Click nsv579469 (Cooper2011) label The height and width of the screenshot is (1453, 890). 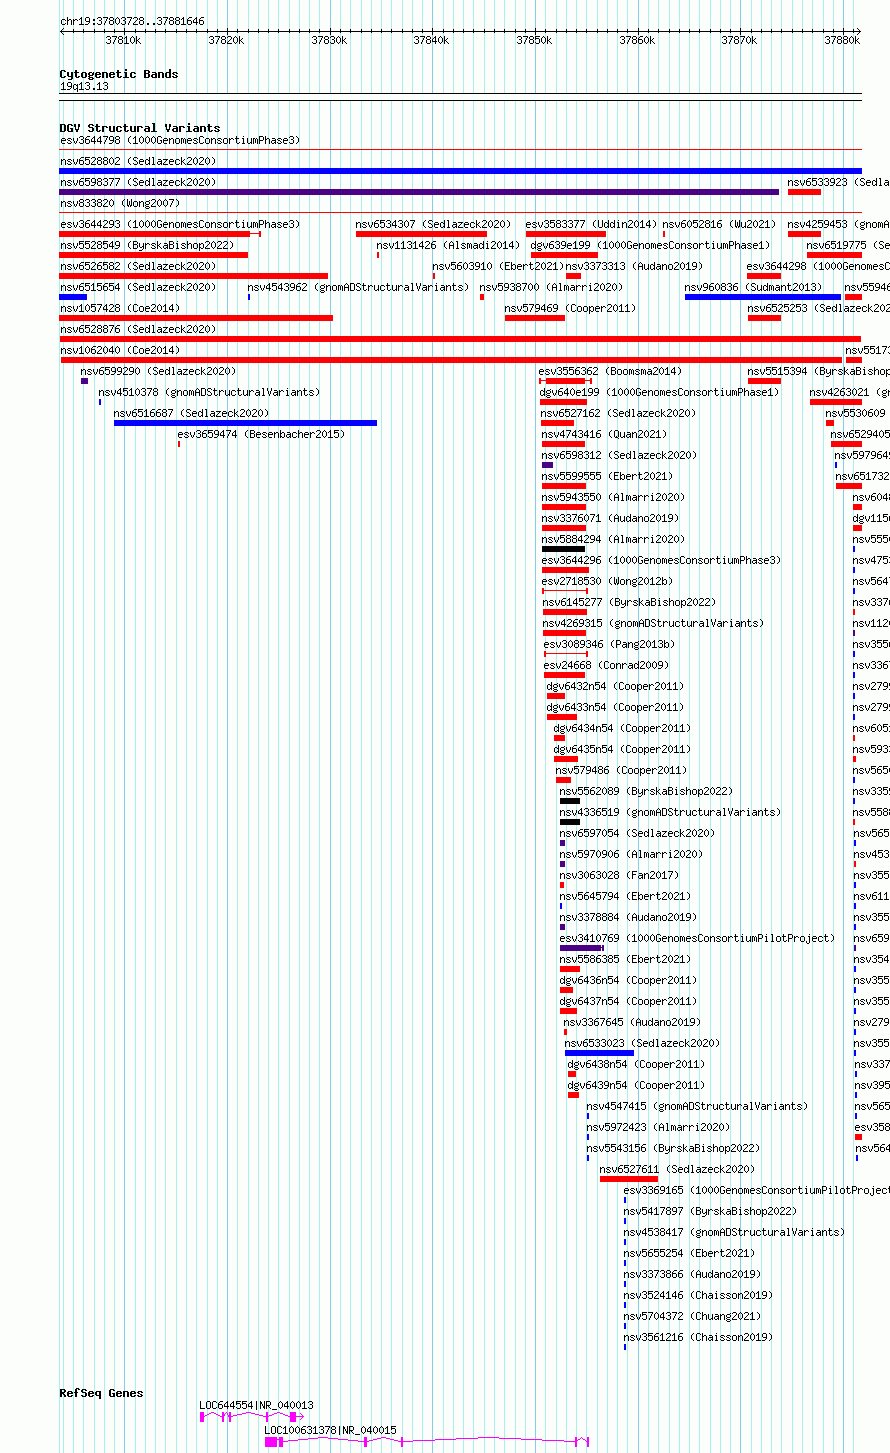point(570,308)
